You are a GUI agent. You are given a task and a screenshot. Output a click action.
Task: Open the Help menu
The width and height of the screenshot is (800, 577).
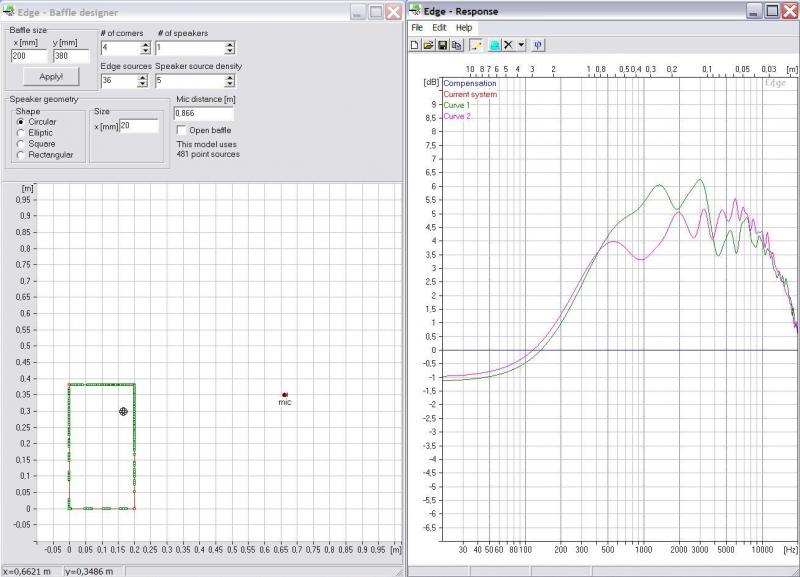pyautogui.click(x=464, y=27)
